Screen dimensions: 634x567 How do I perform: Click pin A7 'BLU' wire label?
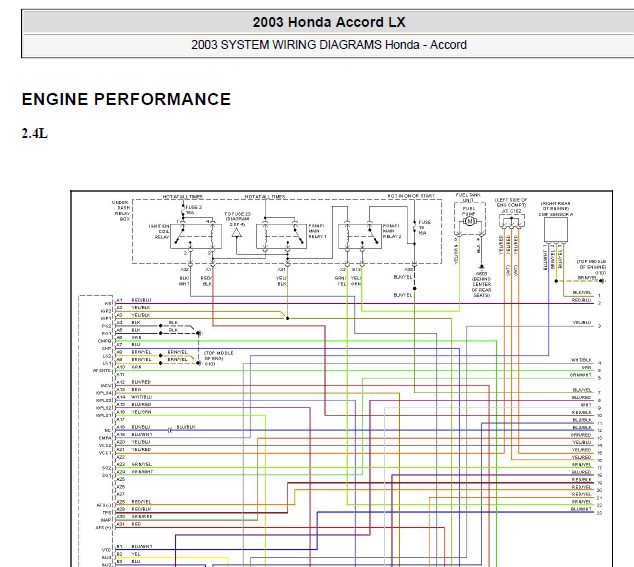pos(136,345)
